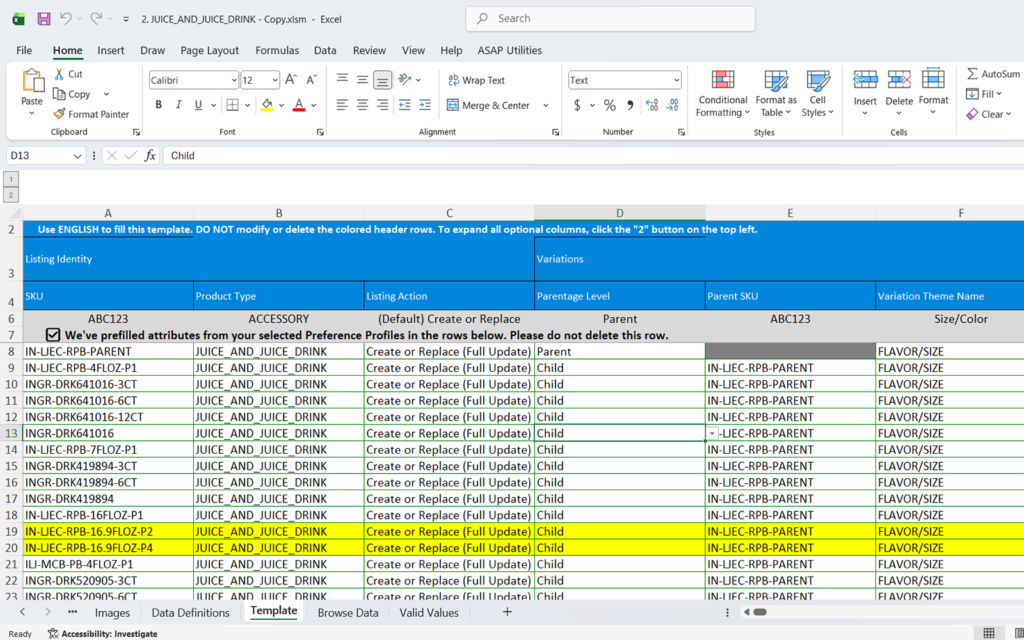Viewport: 1024px width, 640px height.
Task: Open the font name Calibri dropdown
Action: (x=232, y=80)
